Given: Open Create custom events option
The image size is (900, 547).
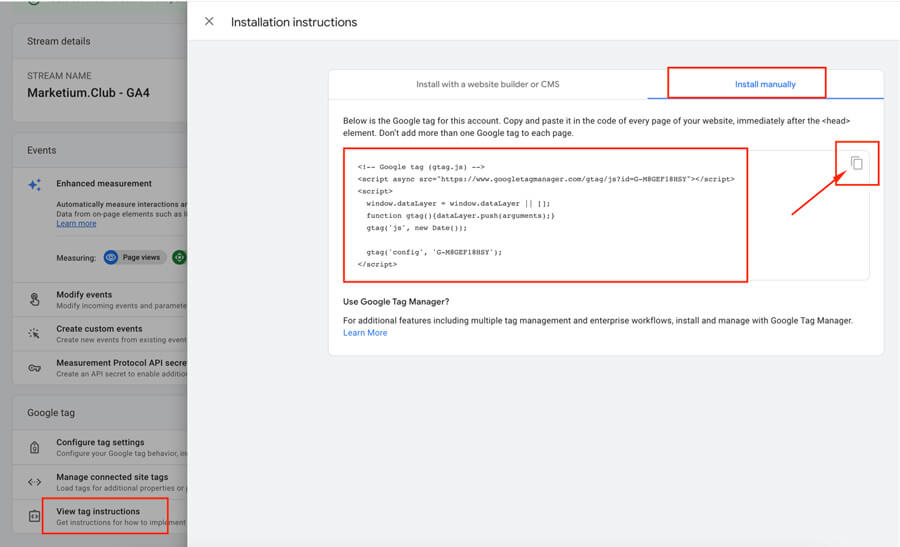Looking at the screenshot, I should click(x=110, y=333).
